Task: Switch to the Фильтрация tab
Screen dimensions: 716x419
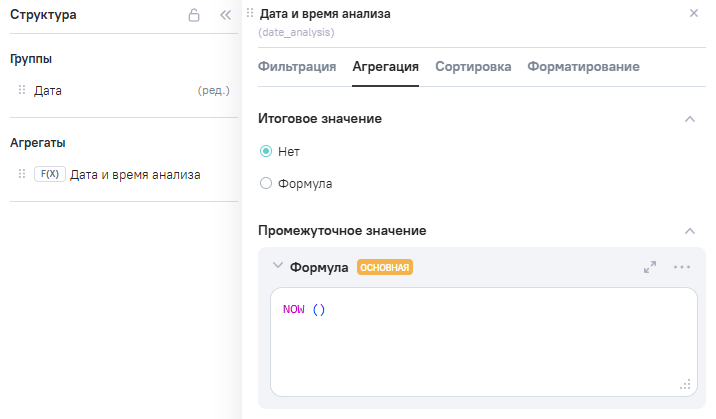Action: pos(297,67)
